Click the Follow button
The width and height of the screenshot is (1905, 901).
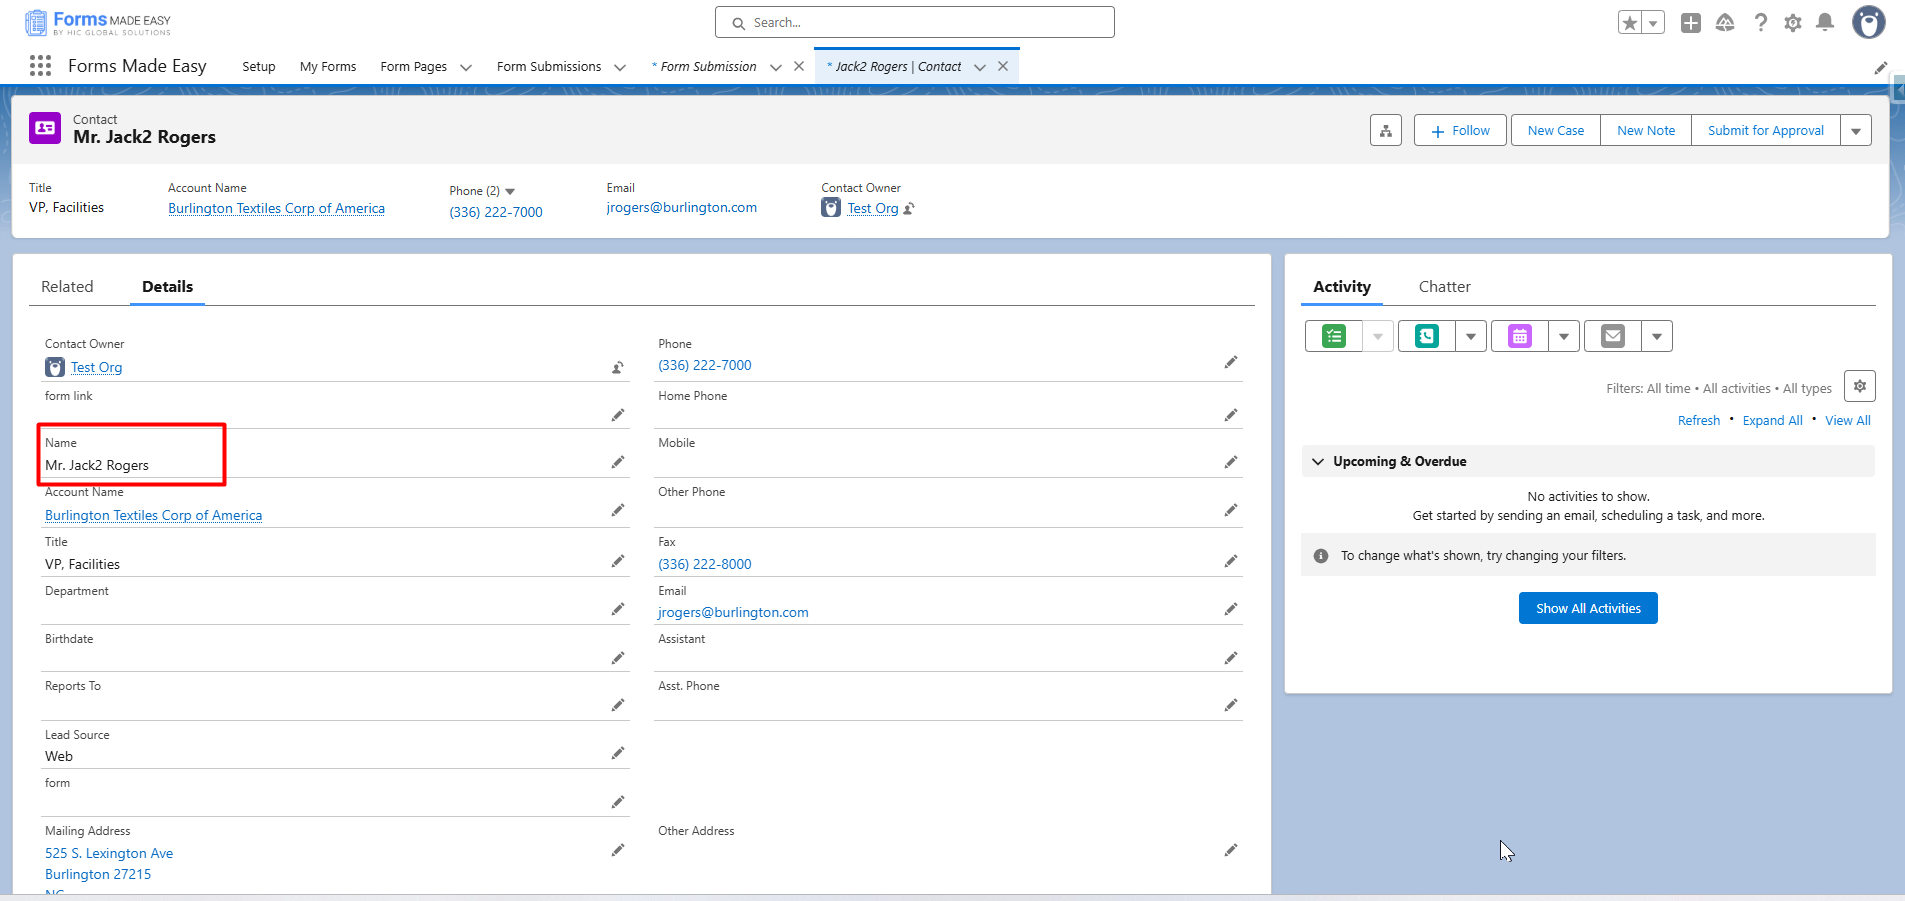coord(1460,131)
